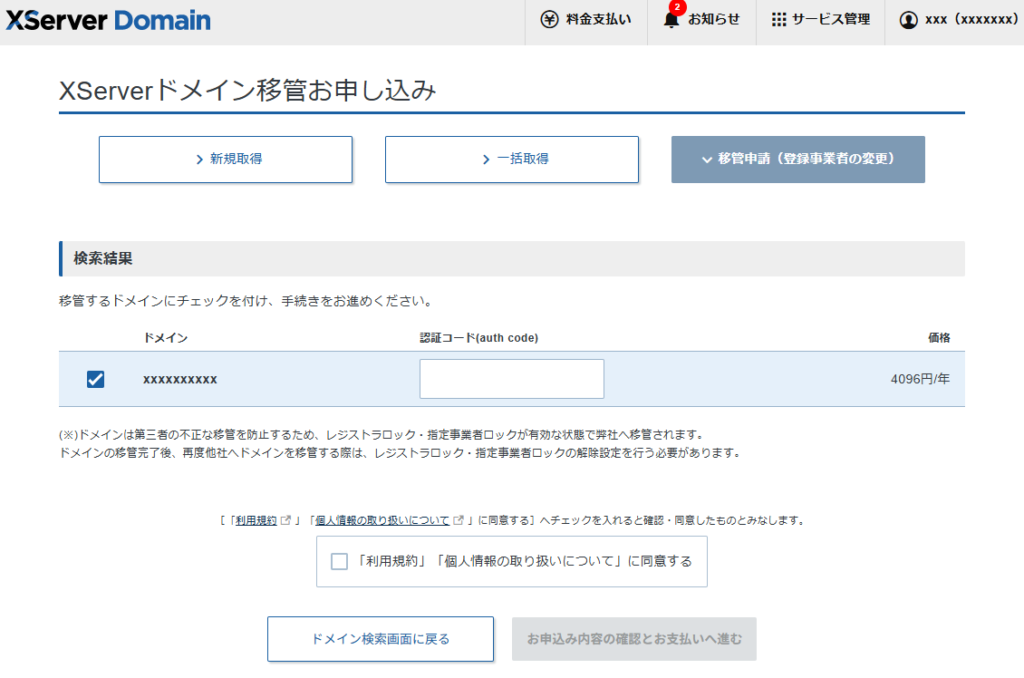
Task: Click ドメイン検索画面に戻る button
Action: pyautogui.click(x=380, y=639)
